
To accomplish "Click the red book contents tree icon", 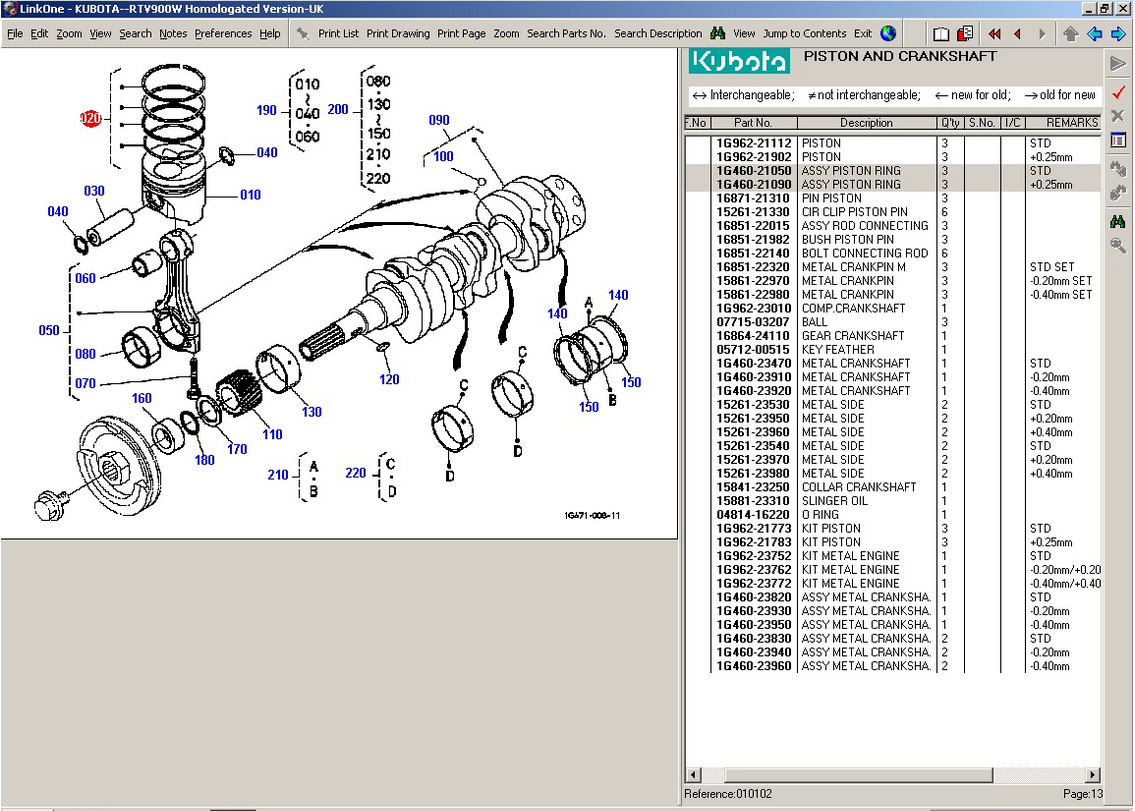I will coord(965,34).
